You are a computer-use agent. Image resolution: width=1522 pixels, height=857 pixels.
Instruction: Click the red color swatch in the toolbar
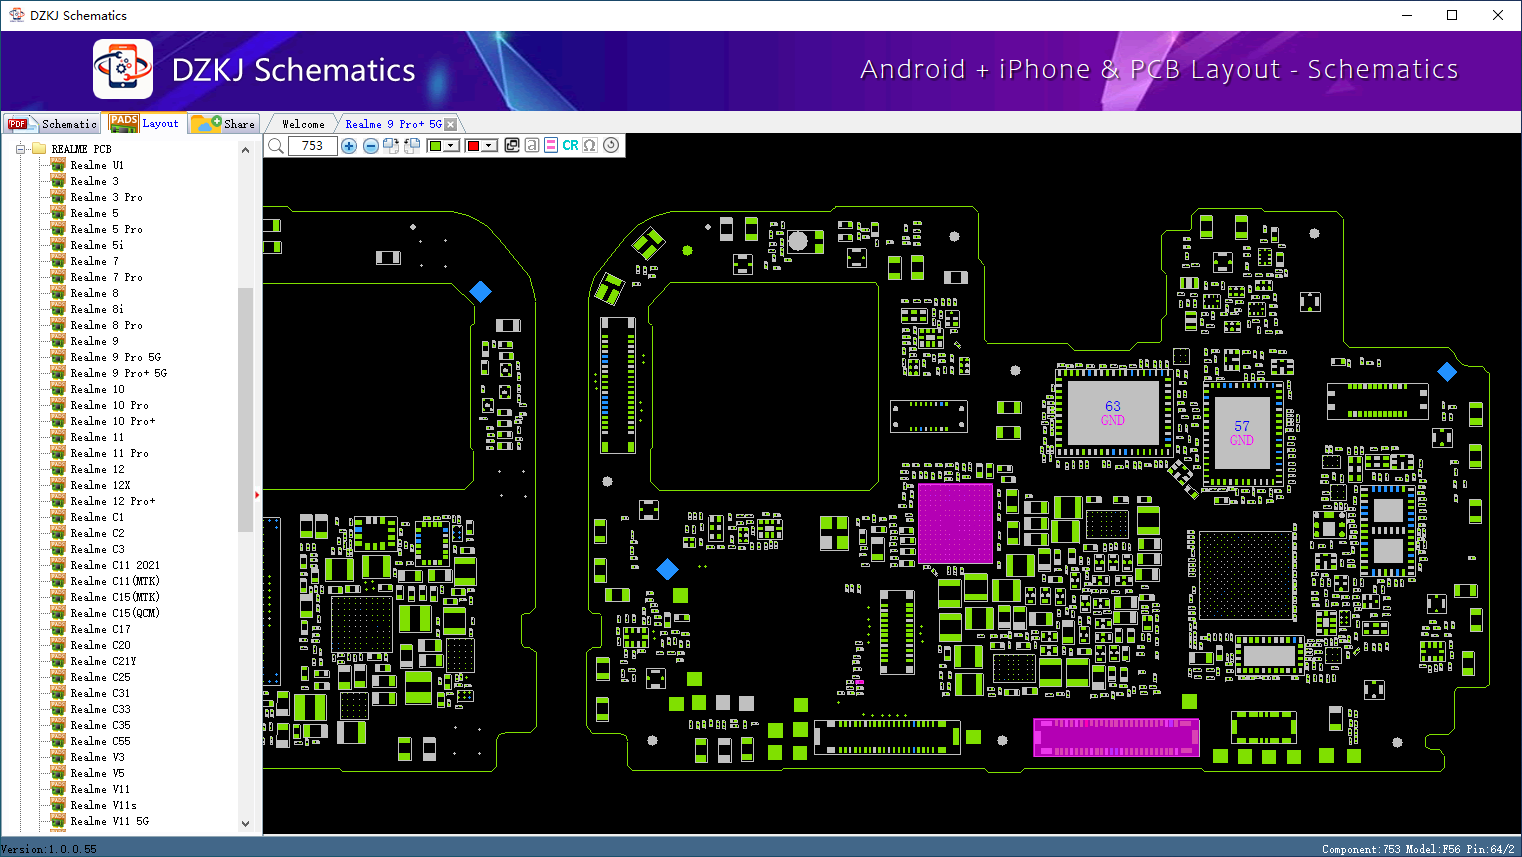click(473, 146)
